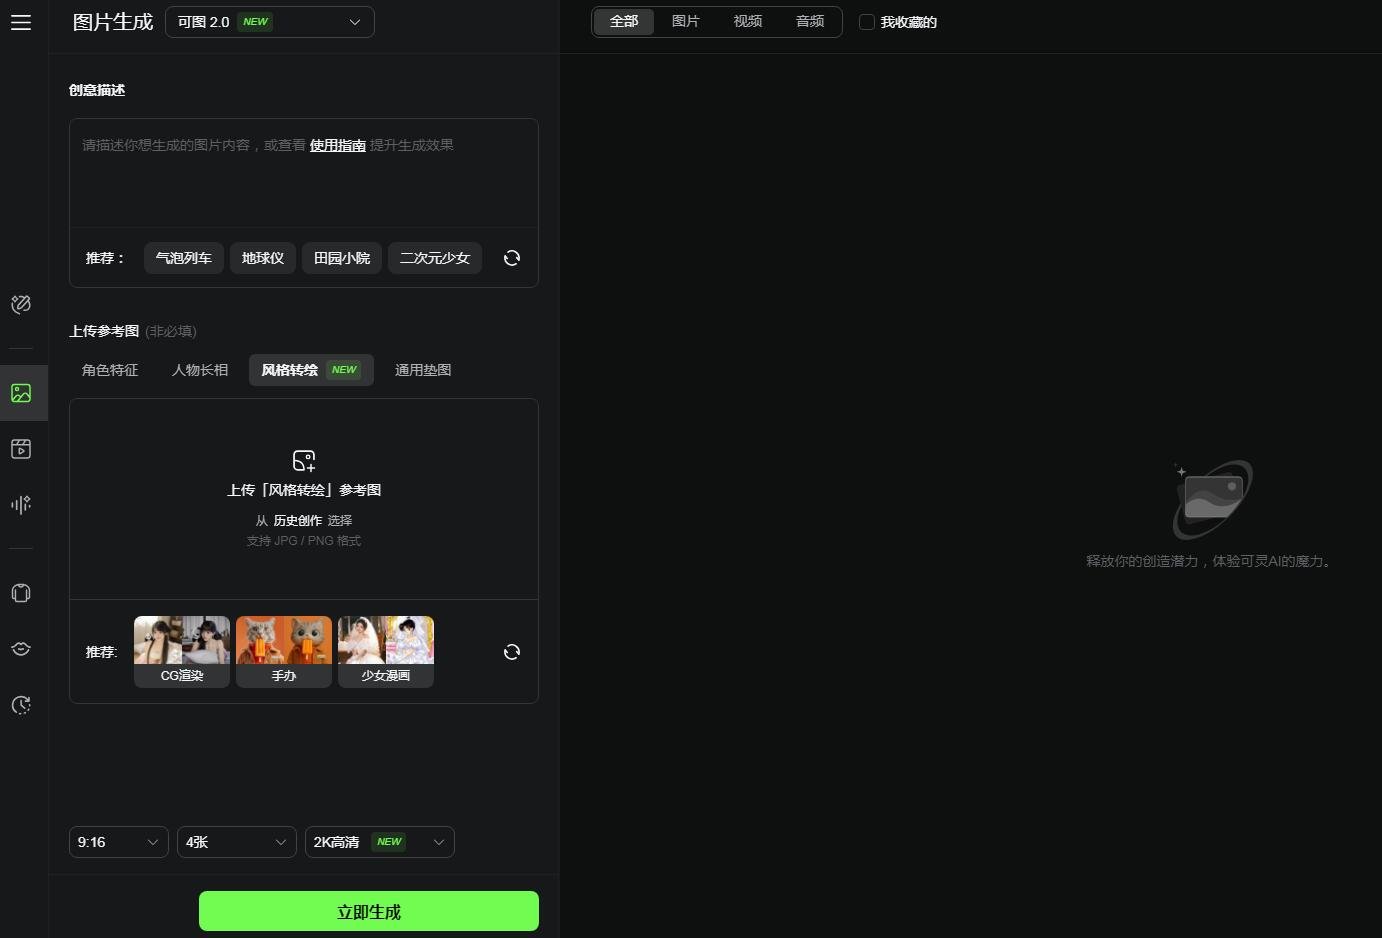Open the 9:16 aspect ratio dropdown

(118, 842)
